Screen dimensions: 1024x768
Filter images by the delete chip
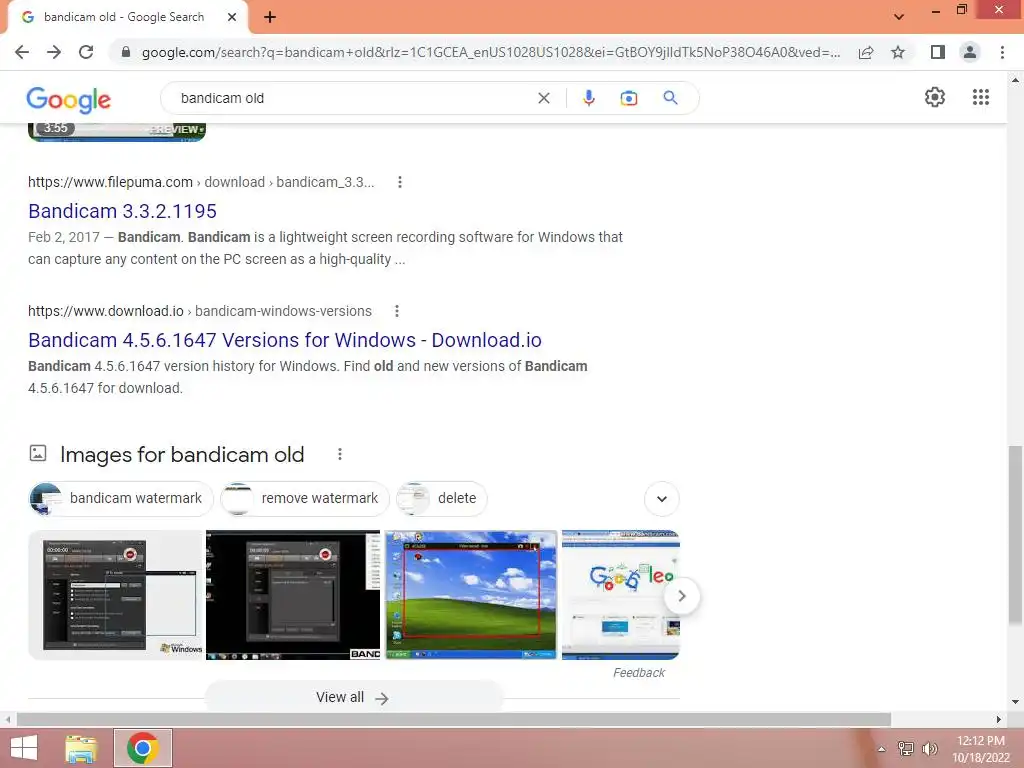point(441,498)
